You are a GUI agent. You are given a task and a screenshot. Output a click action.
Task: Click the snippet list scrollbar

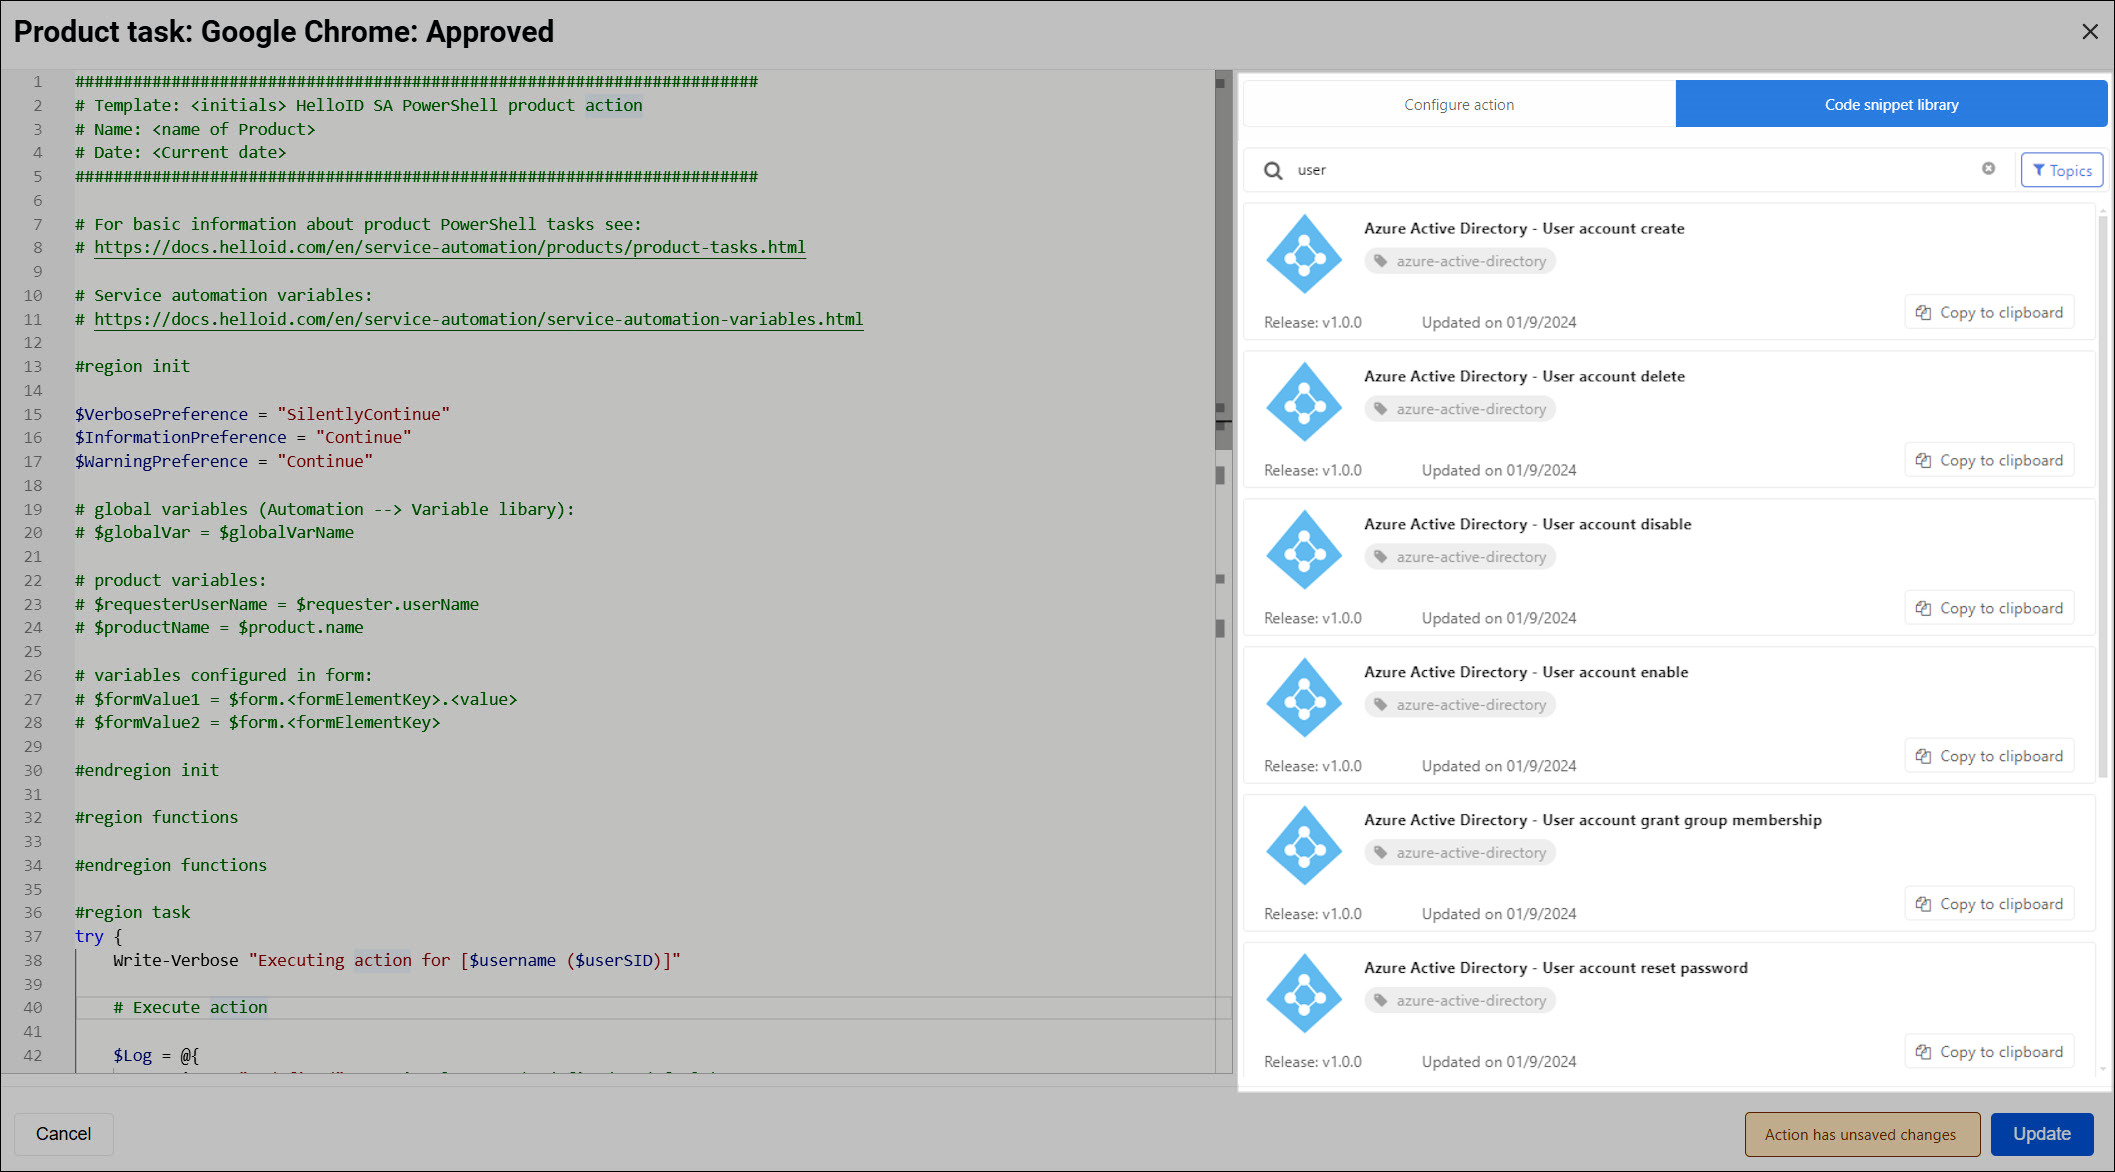coord(2102,495)
